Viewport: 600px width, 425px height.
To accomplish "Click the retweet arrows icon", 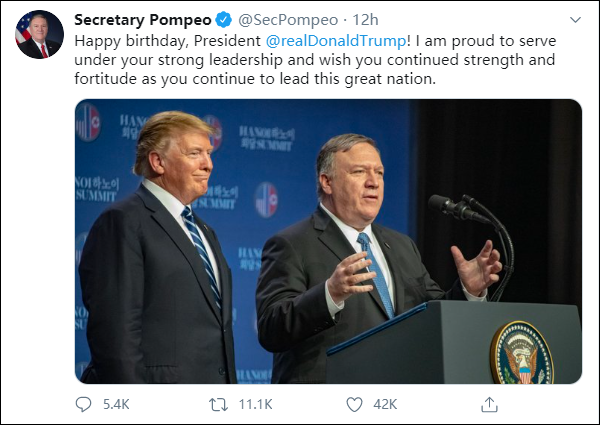I will pos(214,404).
